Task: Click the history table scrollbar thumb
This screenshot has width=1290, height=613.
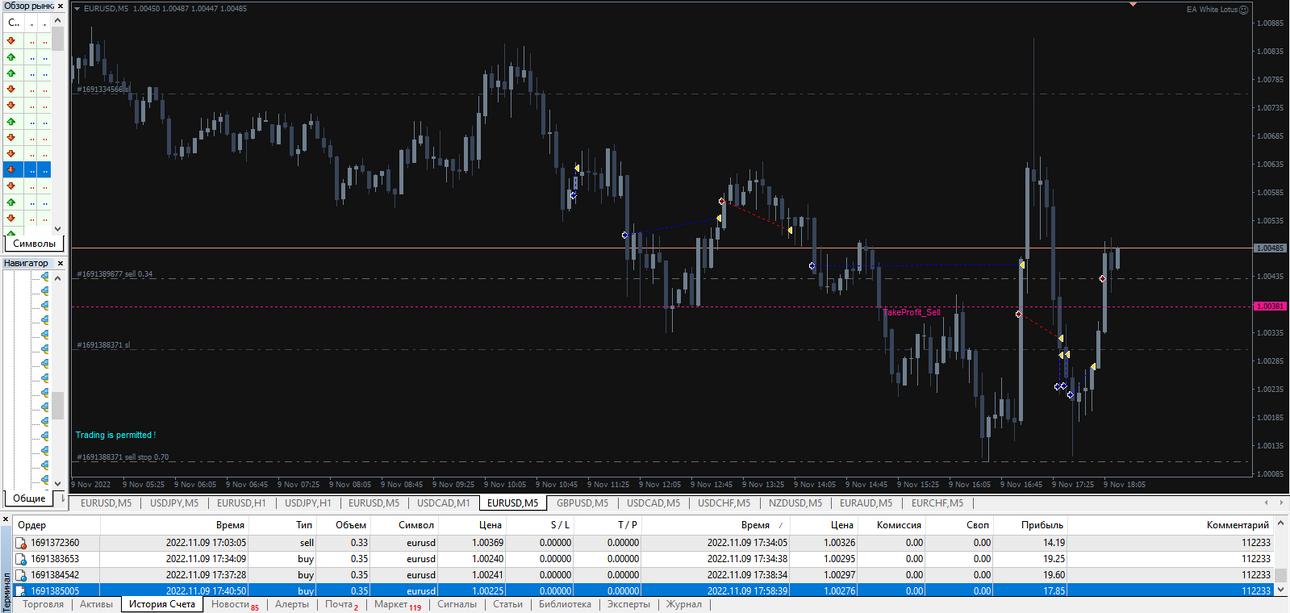Action: click(1280, 577)
